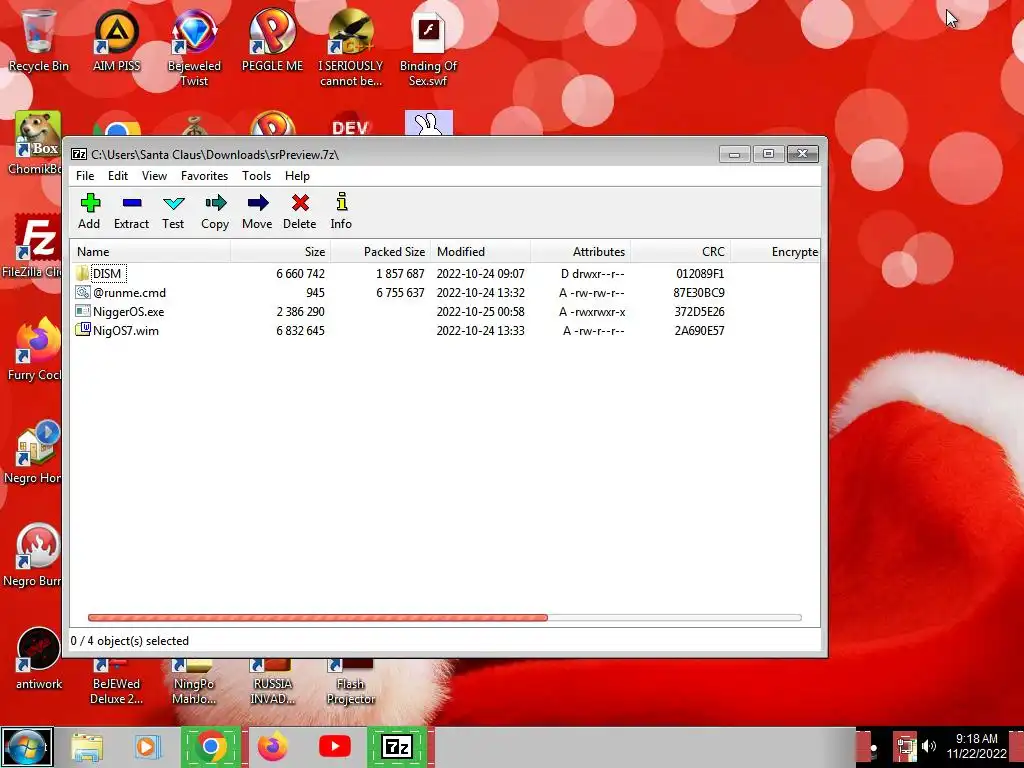This screenshot has height=768, width=1024.
Task: Click the blue Extract toolbar icon
Action: click(x=132, y=203)
